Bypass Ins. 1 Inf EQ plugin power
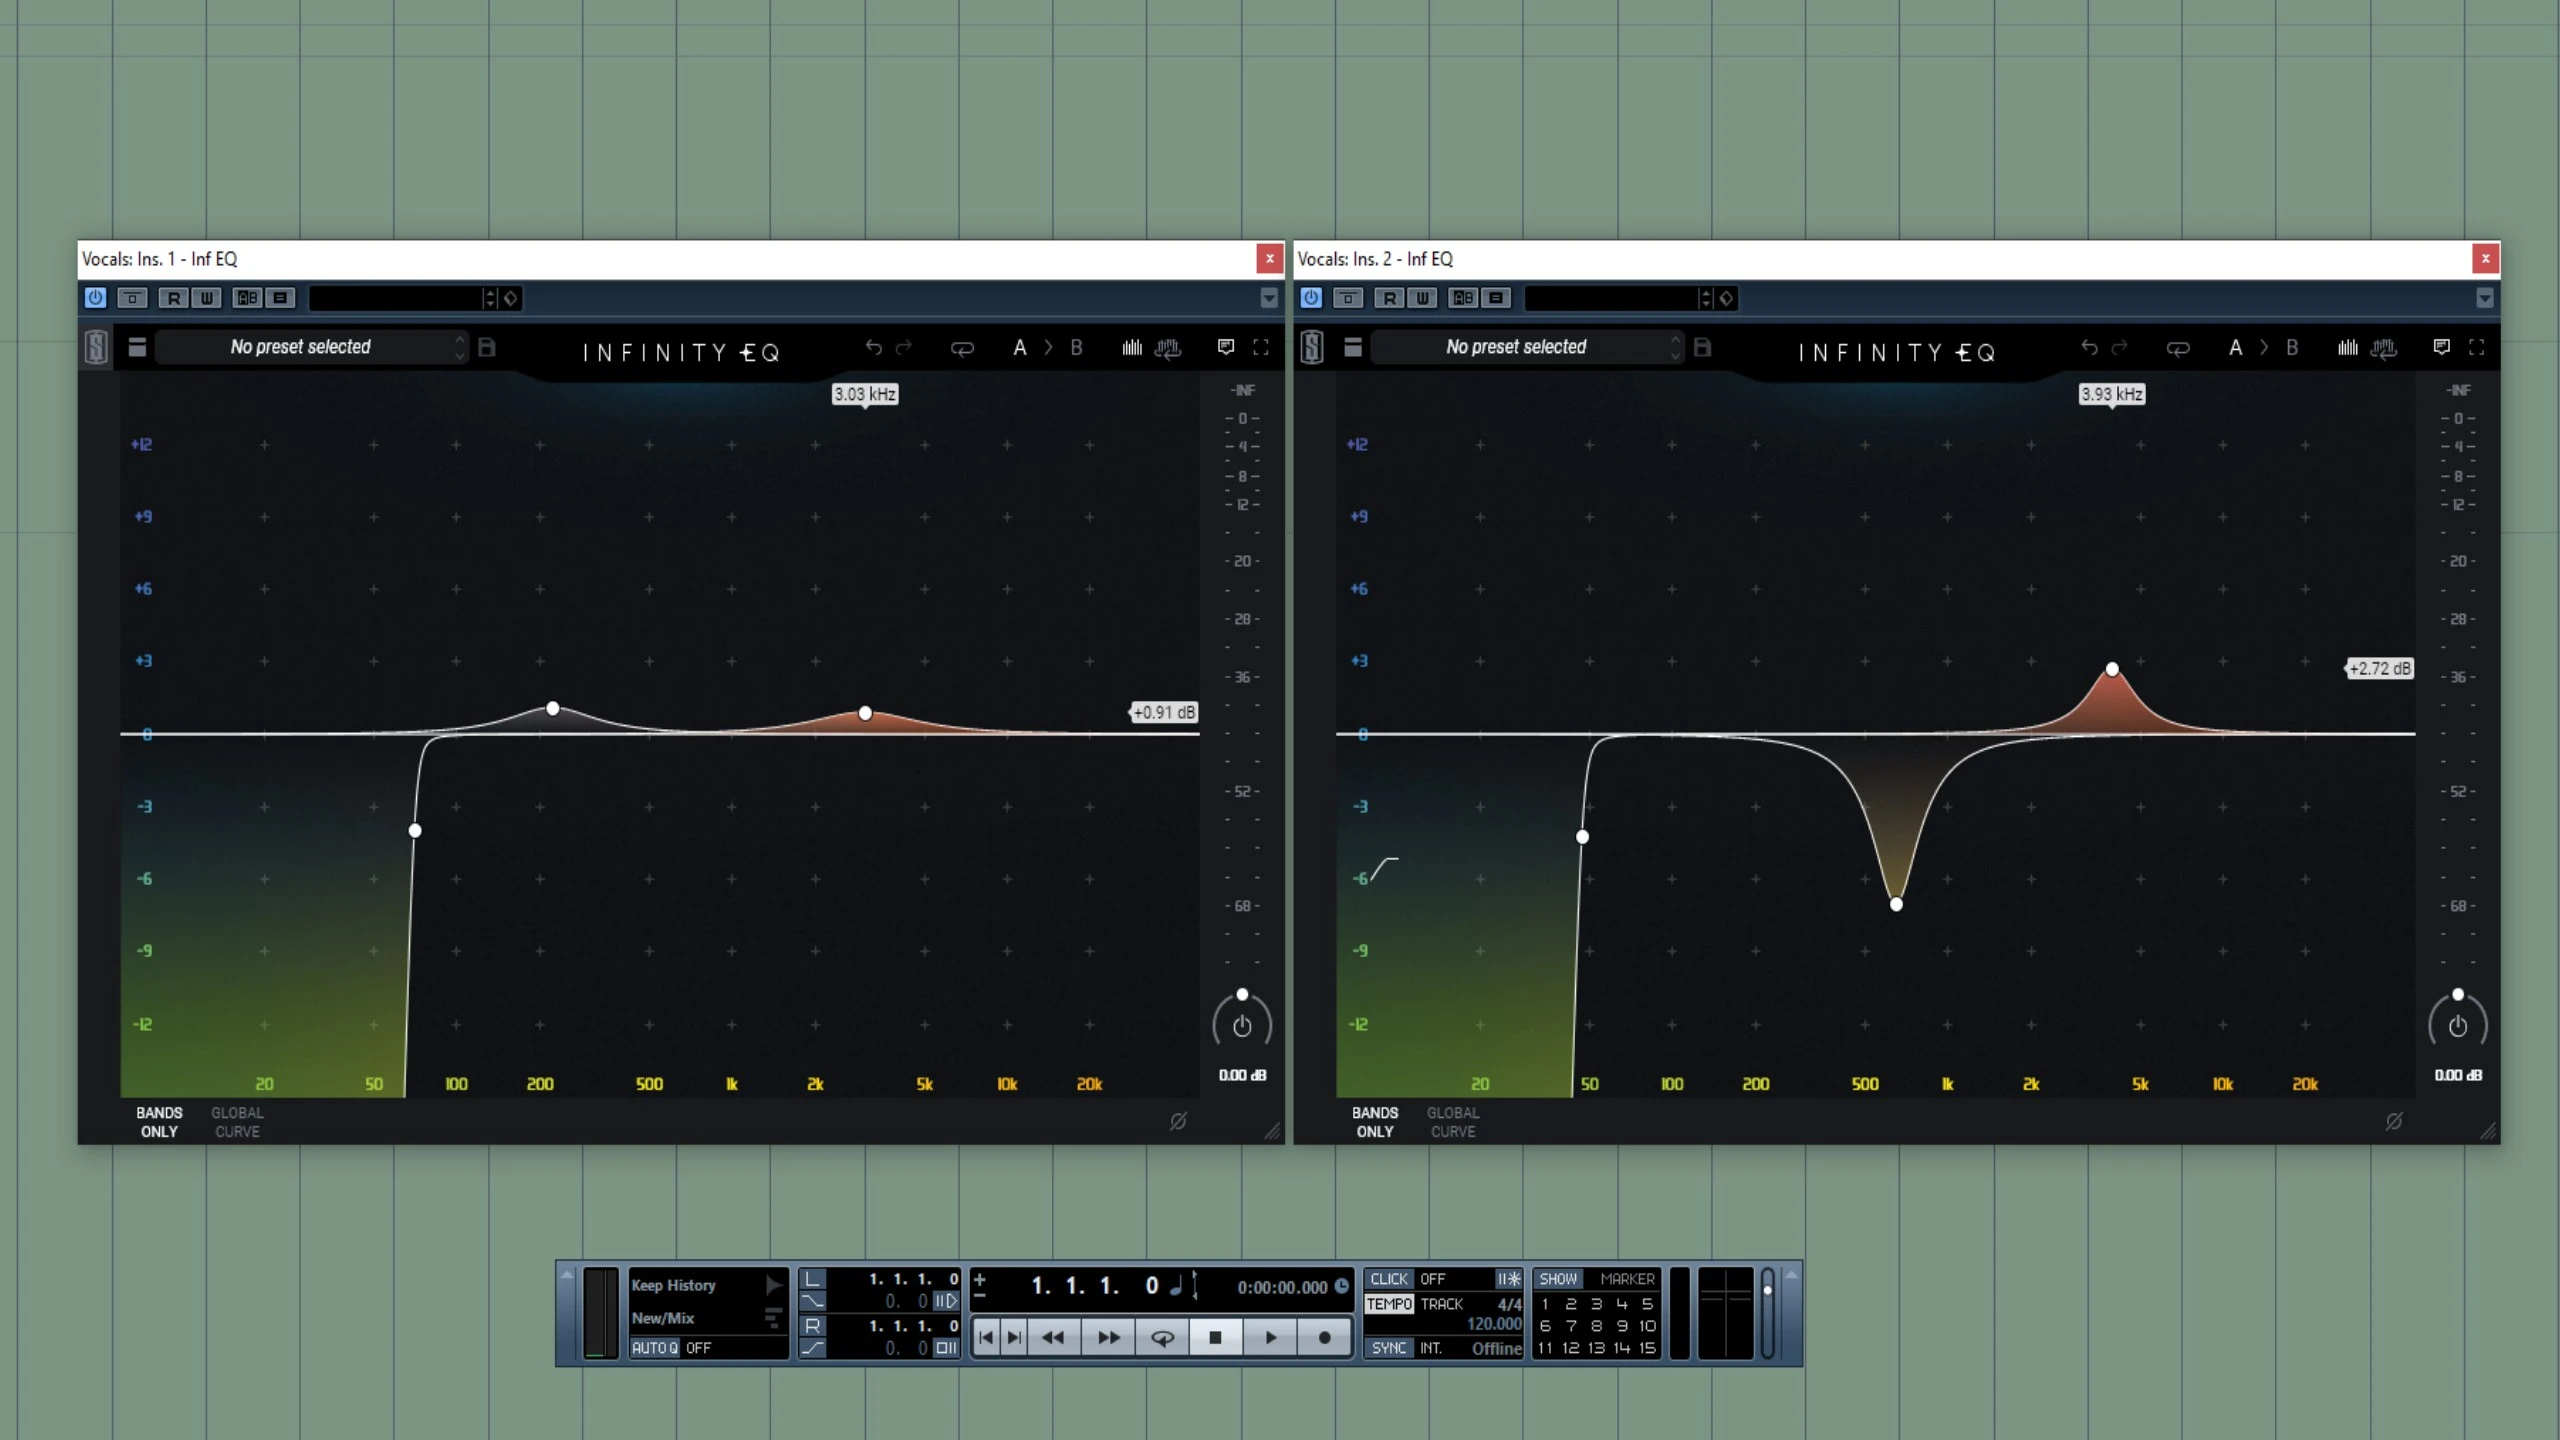The height and width of the screenshot is (1440, 2560). pos(95,298)
